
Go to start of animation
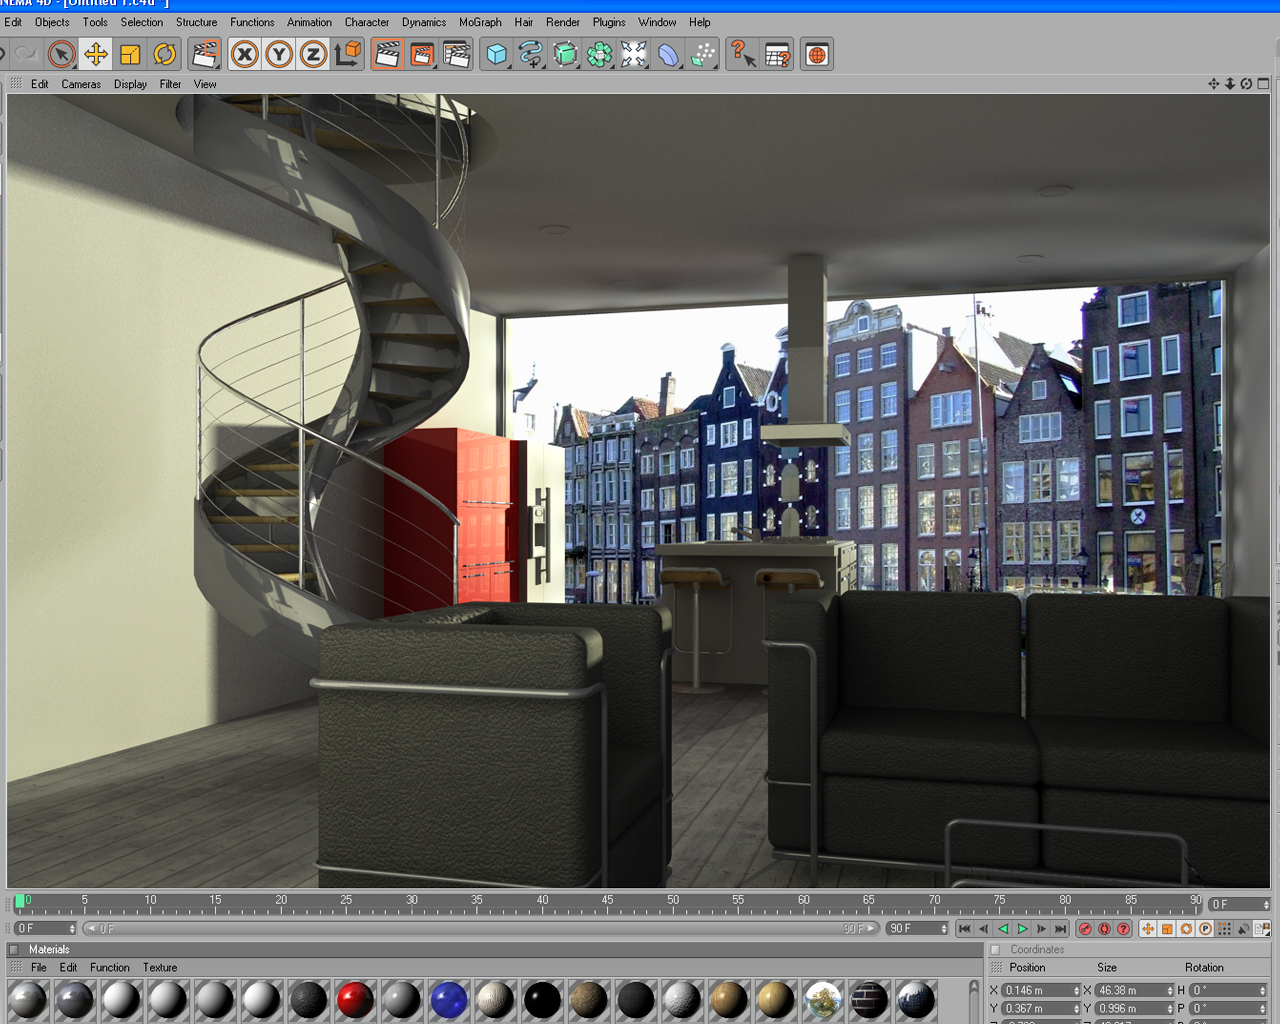964,929
